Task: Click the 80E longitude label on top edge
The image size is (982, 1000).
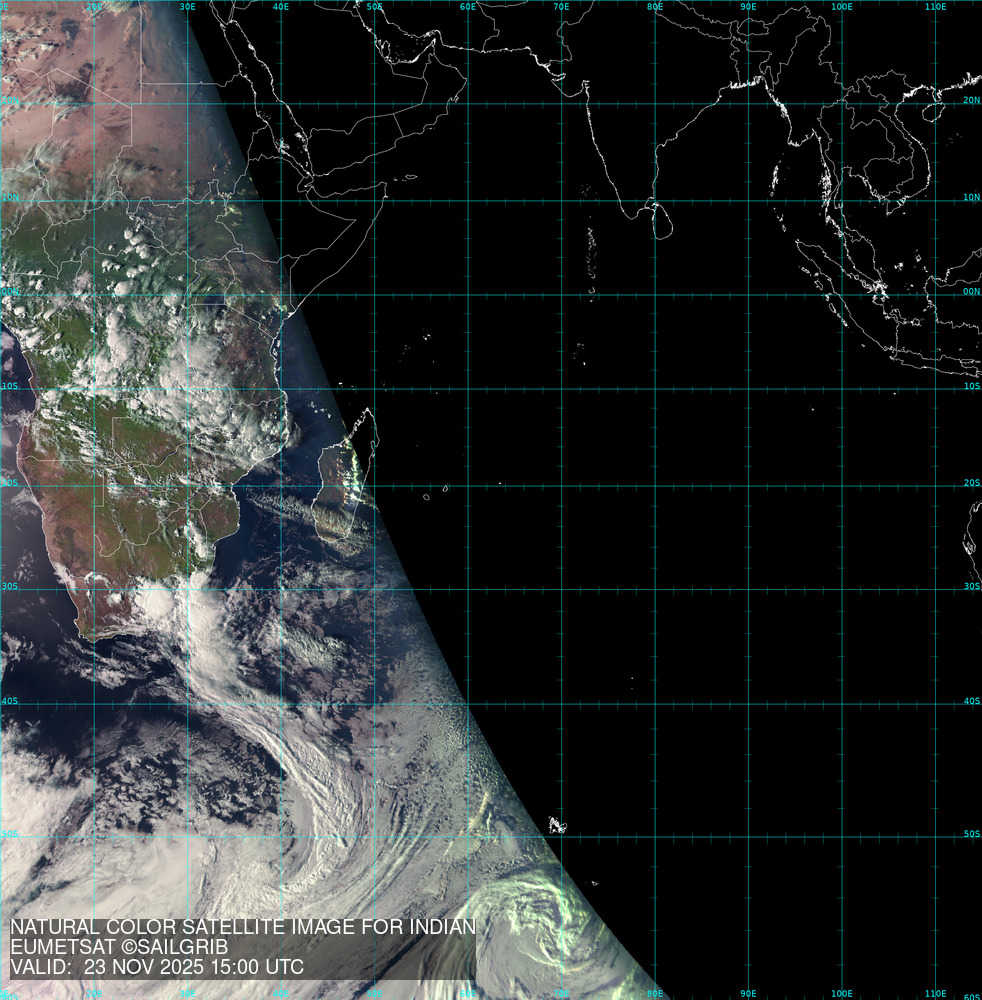Action: point(655,7)
